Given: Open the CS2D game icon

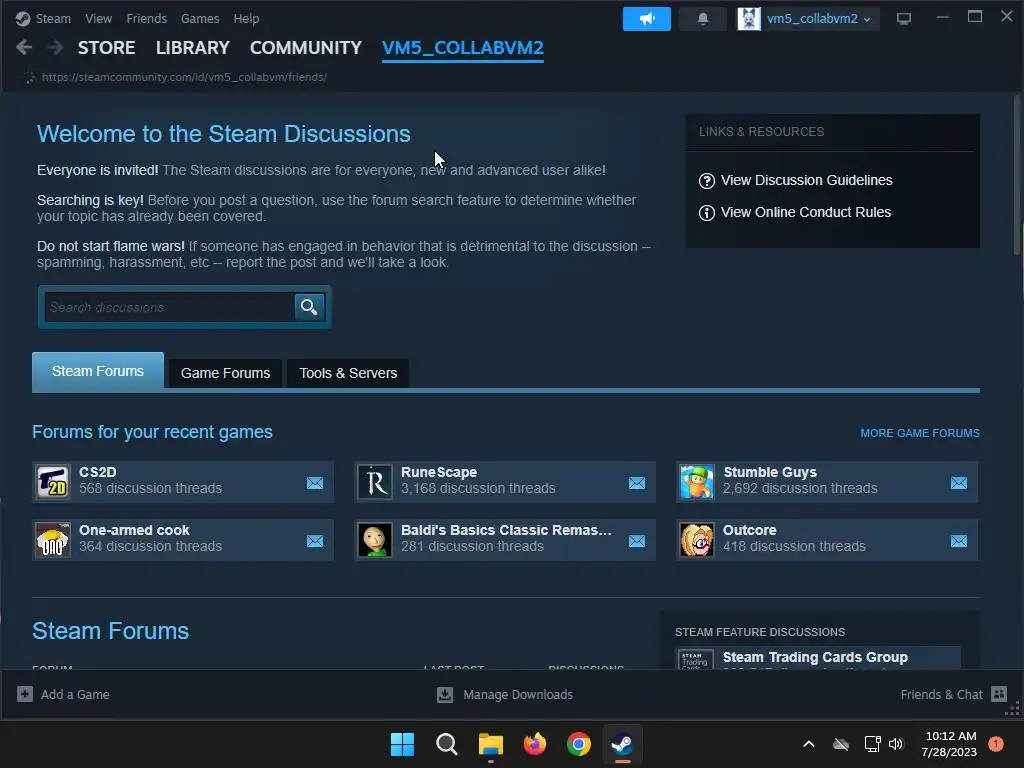Looking at the screenshot, I should 52,482.
